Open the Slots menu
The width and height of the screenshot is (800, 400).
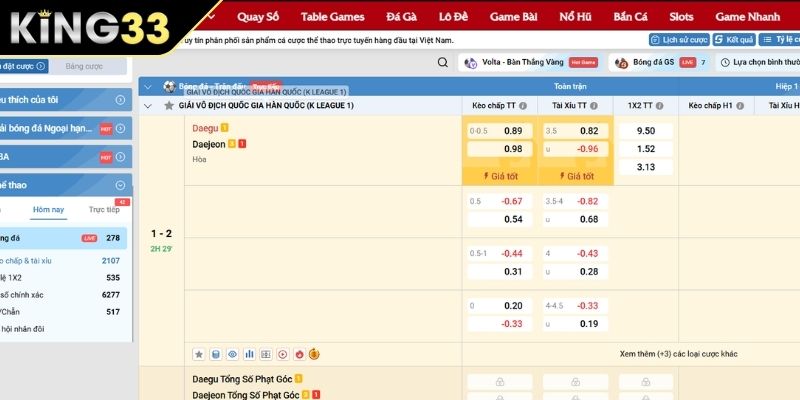[681, 17]
